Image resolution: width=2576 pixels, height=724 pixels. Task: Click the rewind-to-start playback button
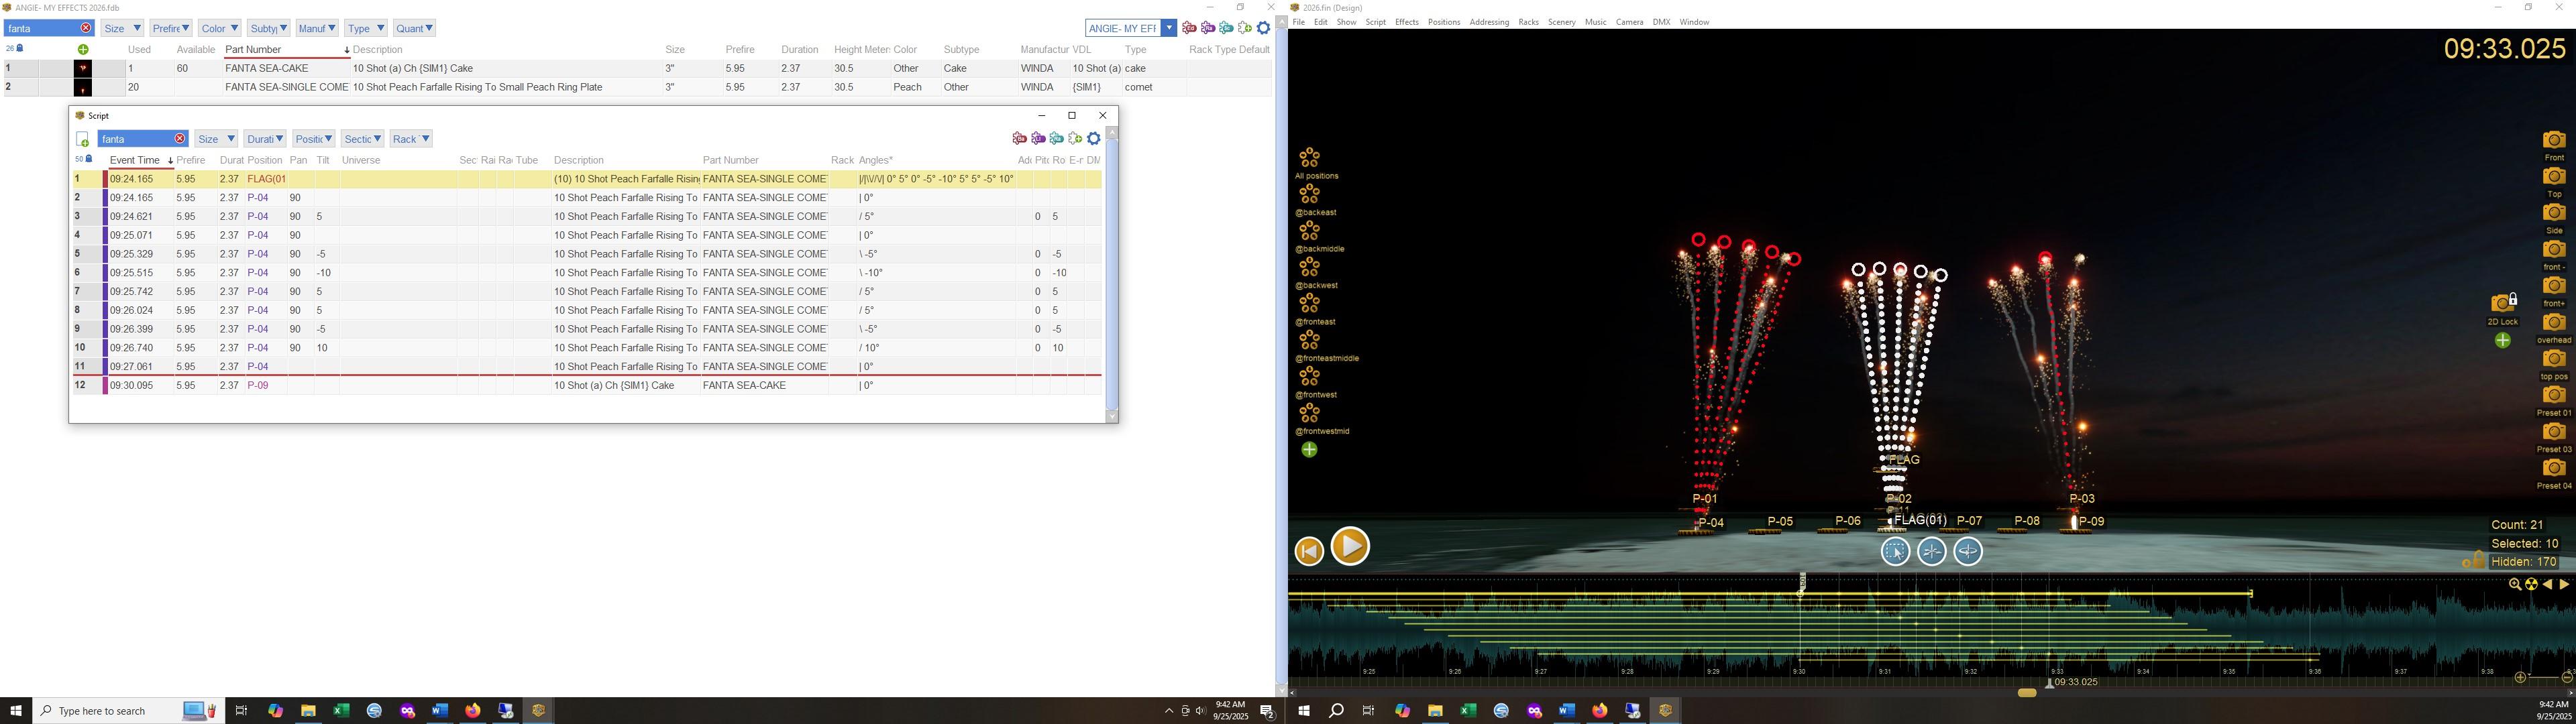1309,551
